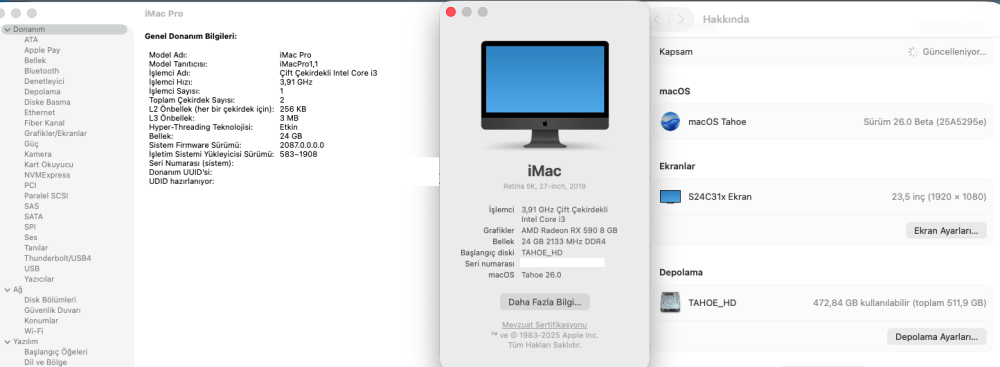This screenshot has width=1000, height=367.
Task: Click the AMD Radeon RX 590 8 GB text
Action: pos(570,230)
